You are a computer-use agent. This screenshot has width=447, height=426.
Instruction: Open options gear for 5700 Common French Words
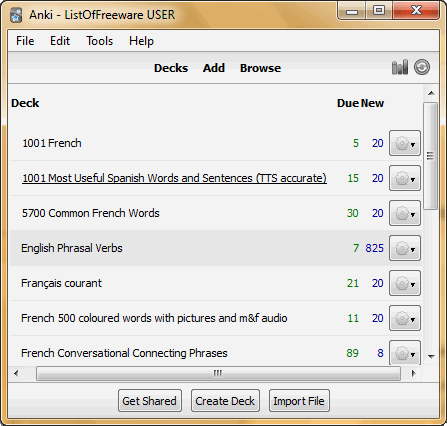(x=405, y=214)
